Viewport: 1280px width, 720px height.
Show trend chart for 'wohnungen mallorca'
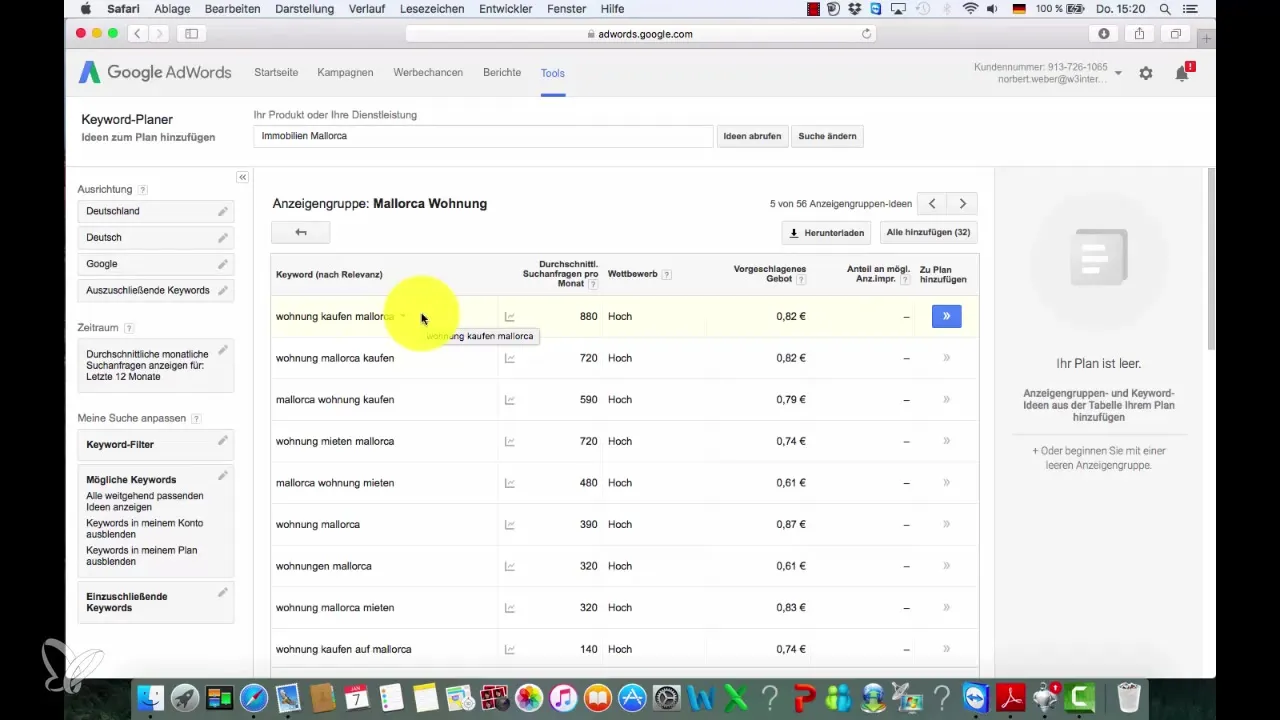pos(510,566)
